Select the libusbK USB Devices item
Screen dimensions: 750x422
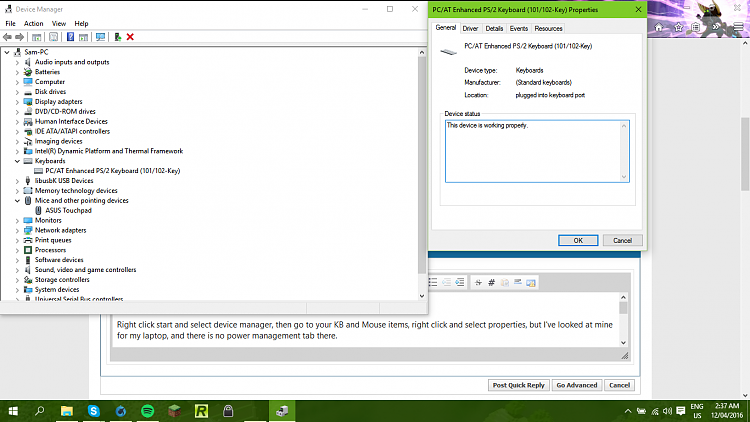tap(64, 181)
